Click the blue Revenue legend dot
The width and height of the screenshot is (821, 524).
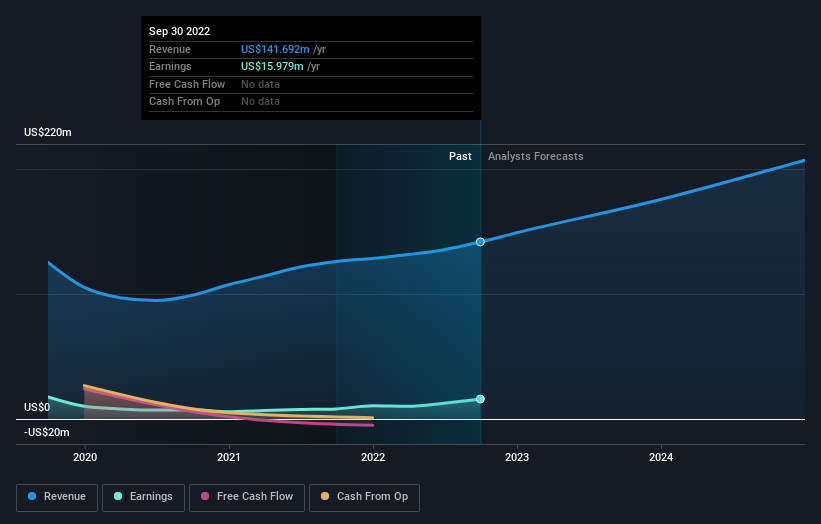[32, 496]
